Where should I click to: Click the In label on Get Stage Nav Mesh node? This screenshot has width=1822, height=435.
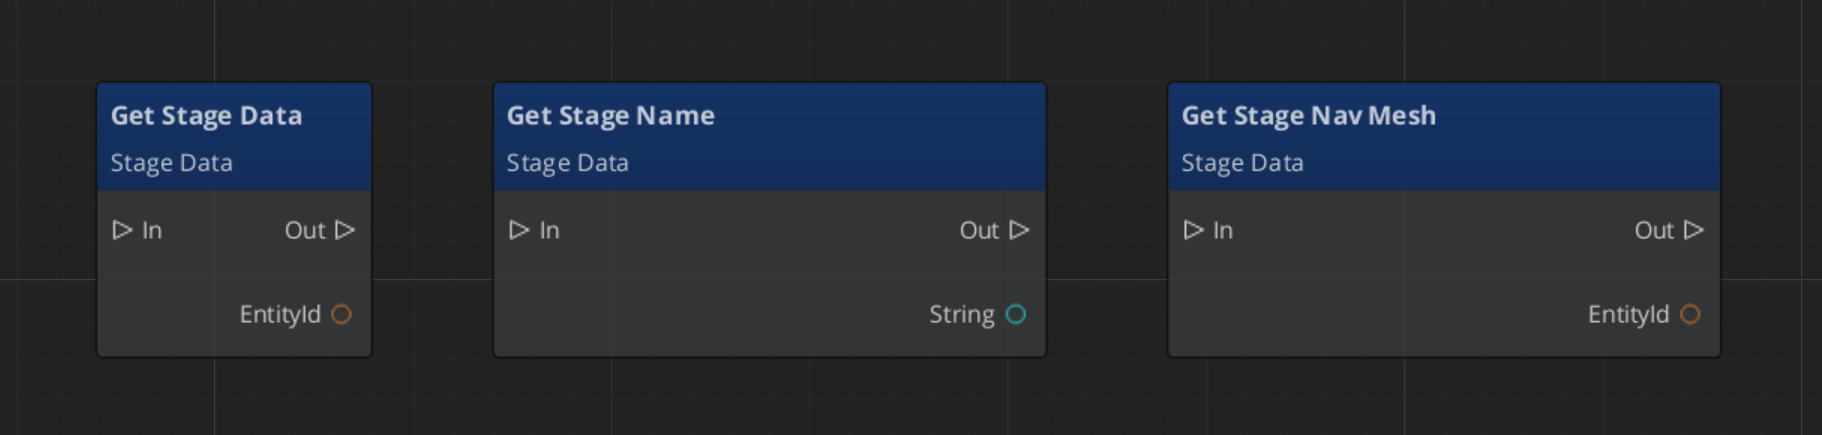click(1223, 231)
